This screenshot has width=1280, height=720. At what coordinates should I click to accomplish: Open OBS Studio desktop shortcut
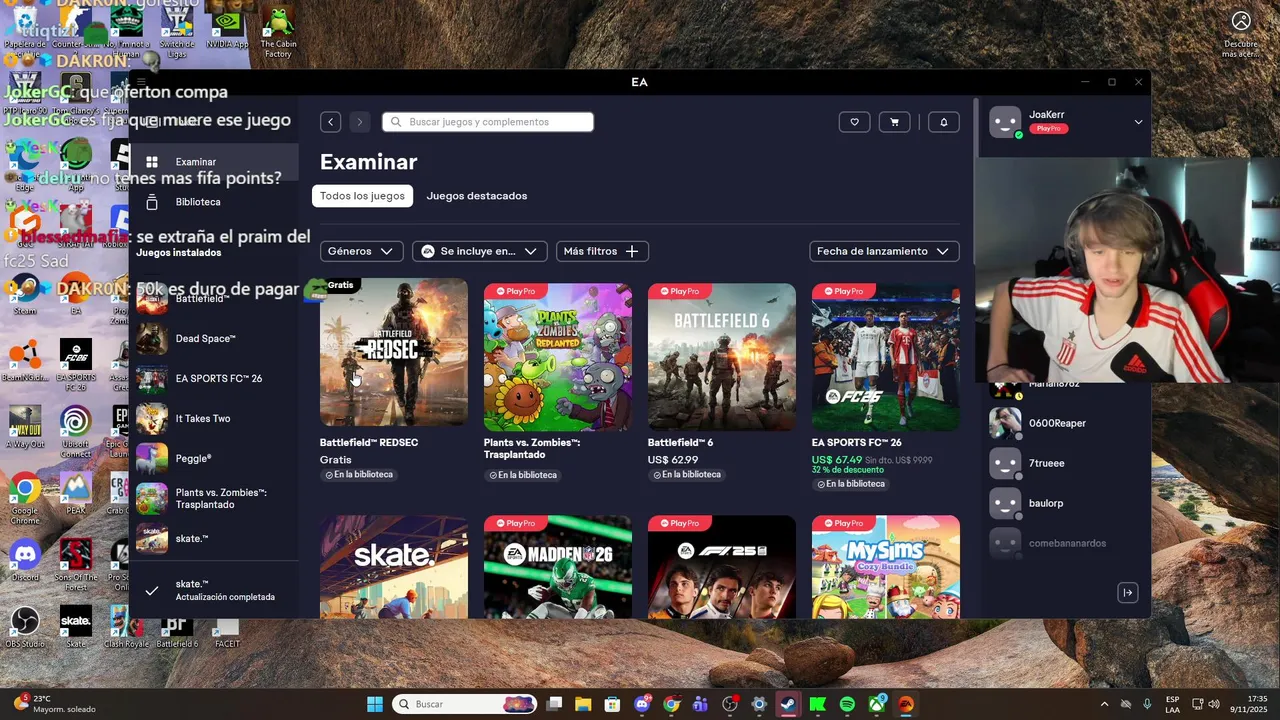click(25, 628)
